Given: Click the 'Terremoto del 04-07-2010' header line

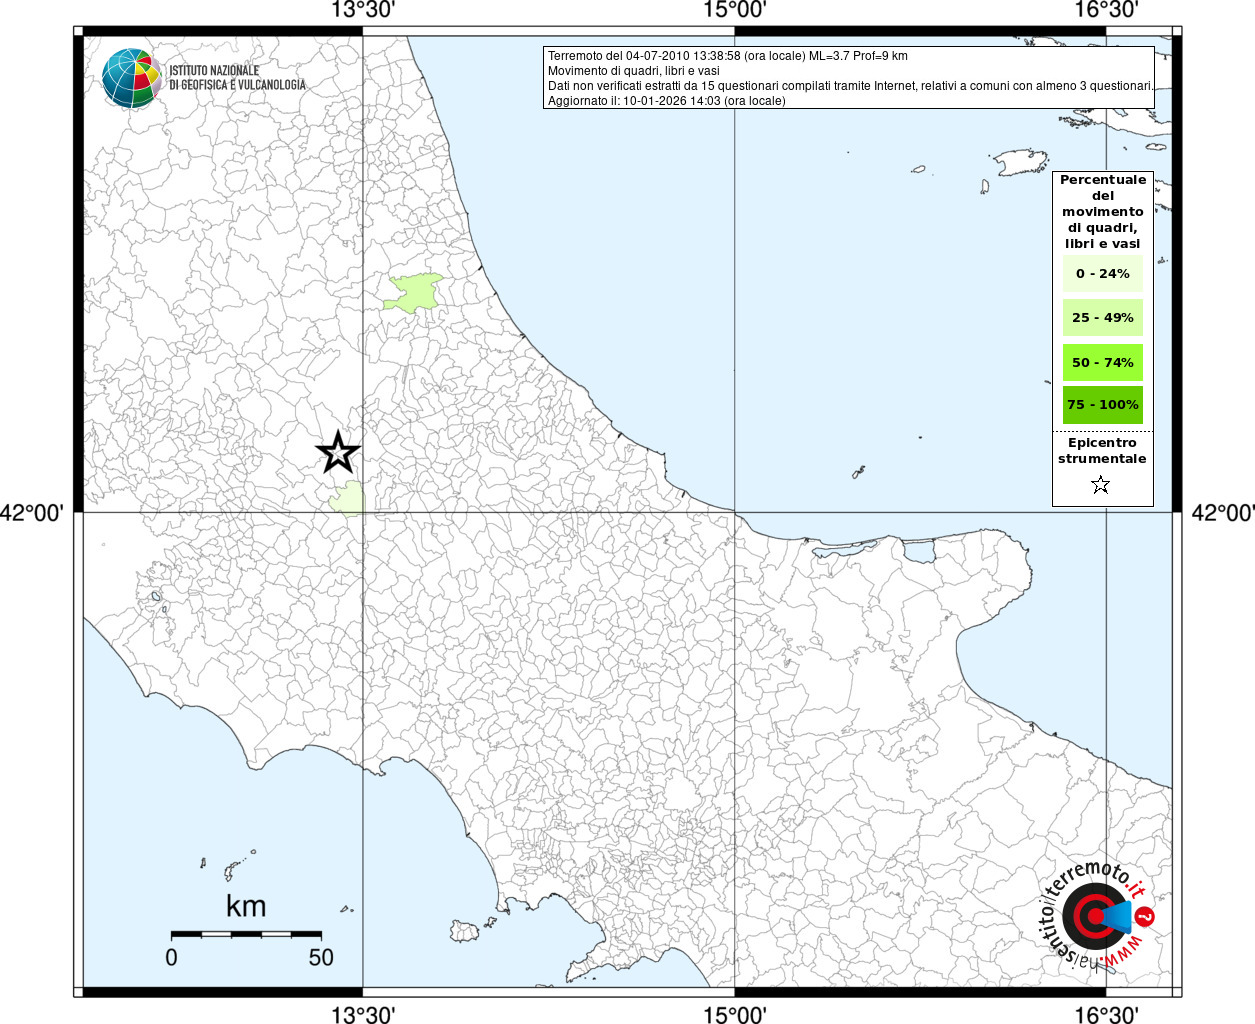Looking at the screenshot, I should click(728, 56).
